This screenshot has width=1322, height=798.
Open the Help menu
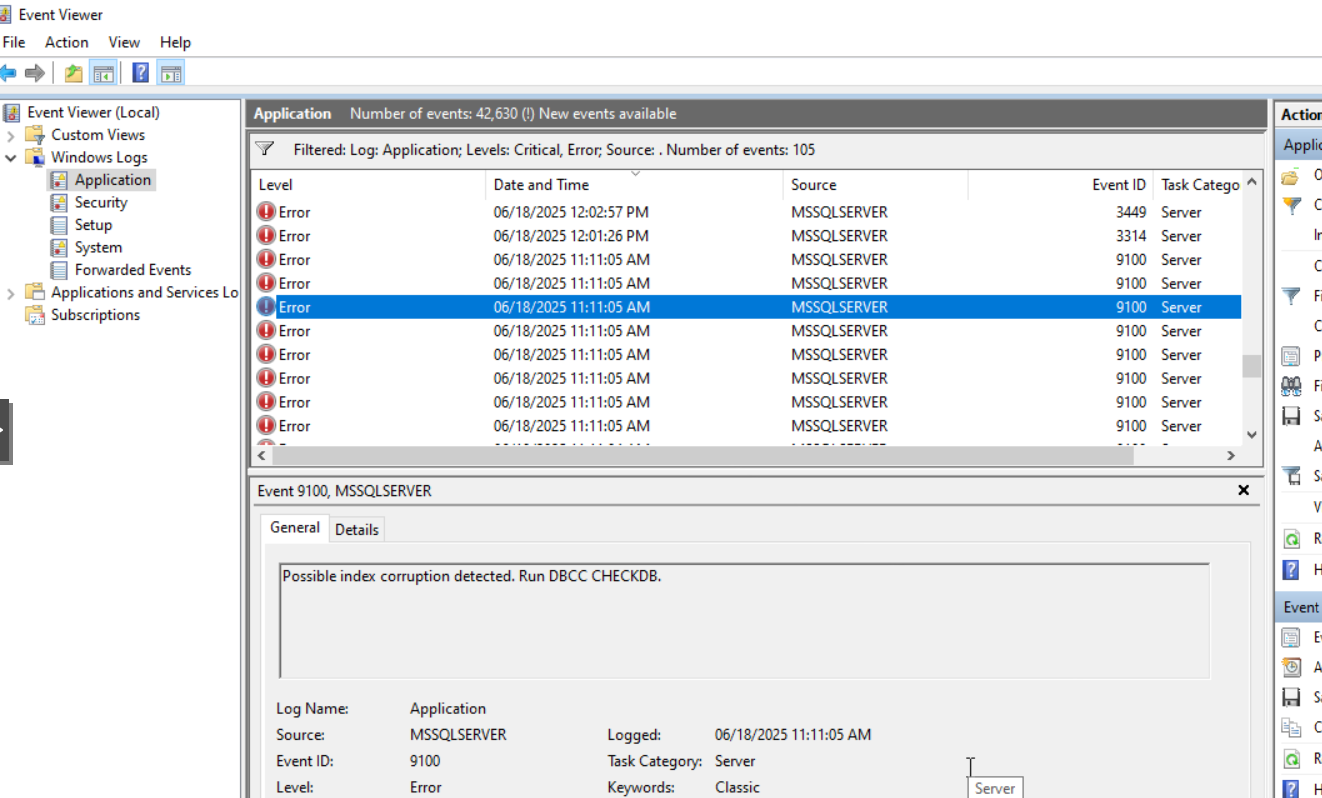point(175,42)
